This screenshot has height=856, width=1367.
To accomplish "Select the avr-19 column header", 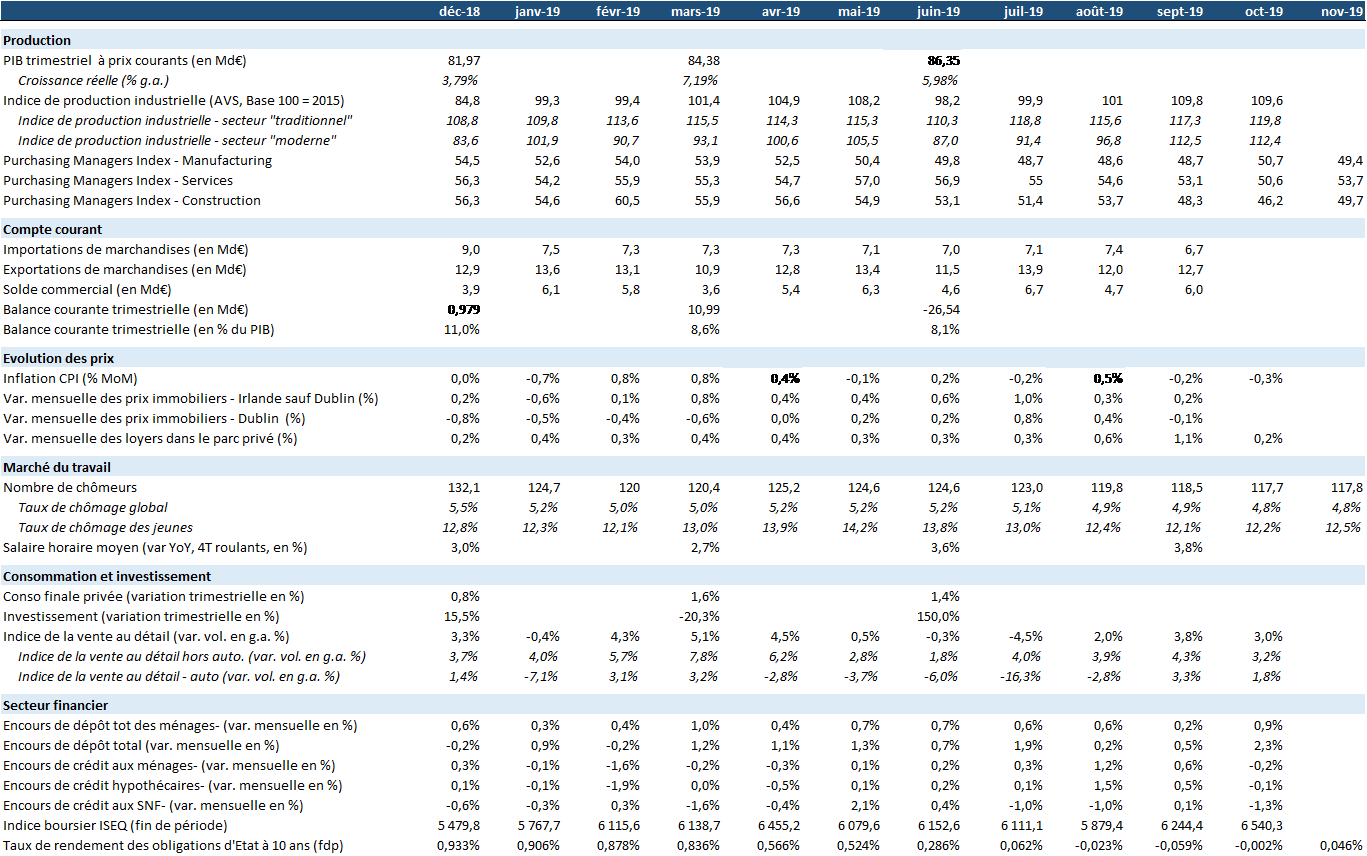I will (781, 11).
